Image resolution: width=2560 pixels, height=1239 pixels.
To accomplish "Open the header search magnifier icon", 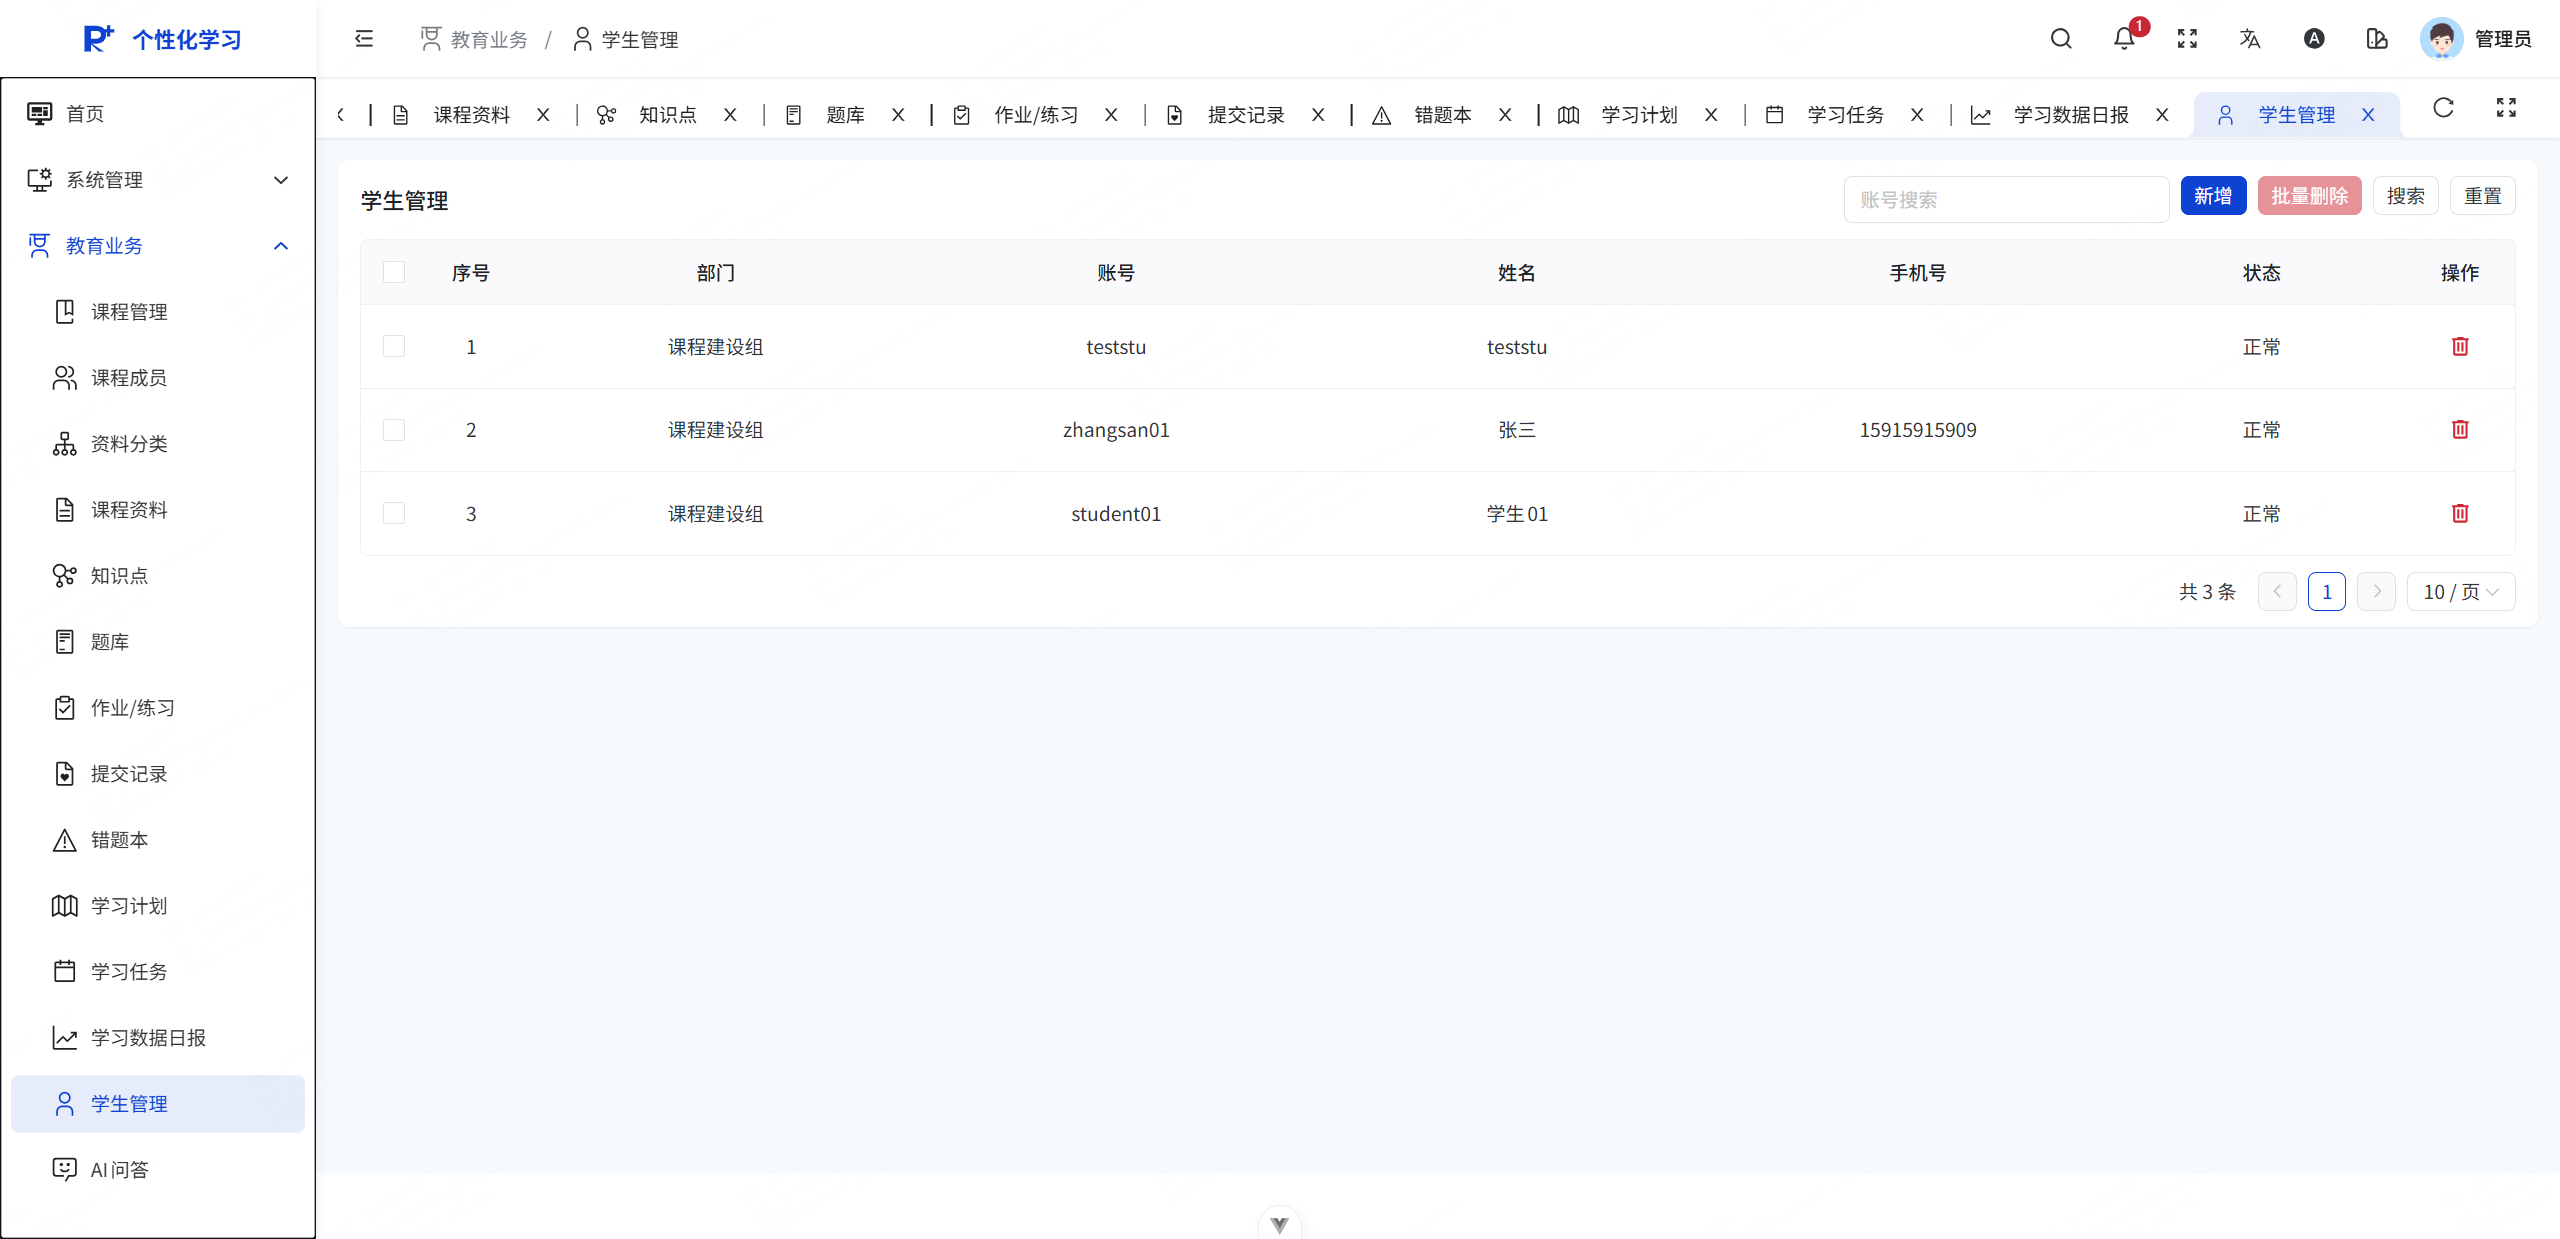I will [x=2060, y=39].
